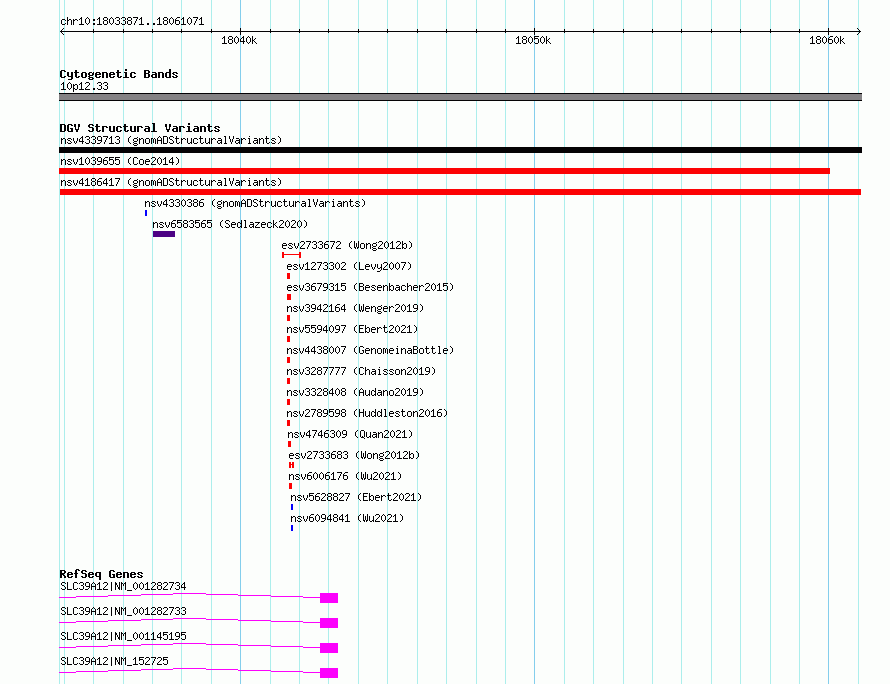
Task: Open variant esv2733683 (Wong2012b) label
Action: pyautogui.click(x=354, y=455)
